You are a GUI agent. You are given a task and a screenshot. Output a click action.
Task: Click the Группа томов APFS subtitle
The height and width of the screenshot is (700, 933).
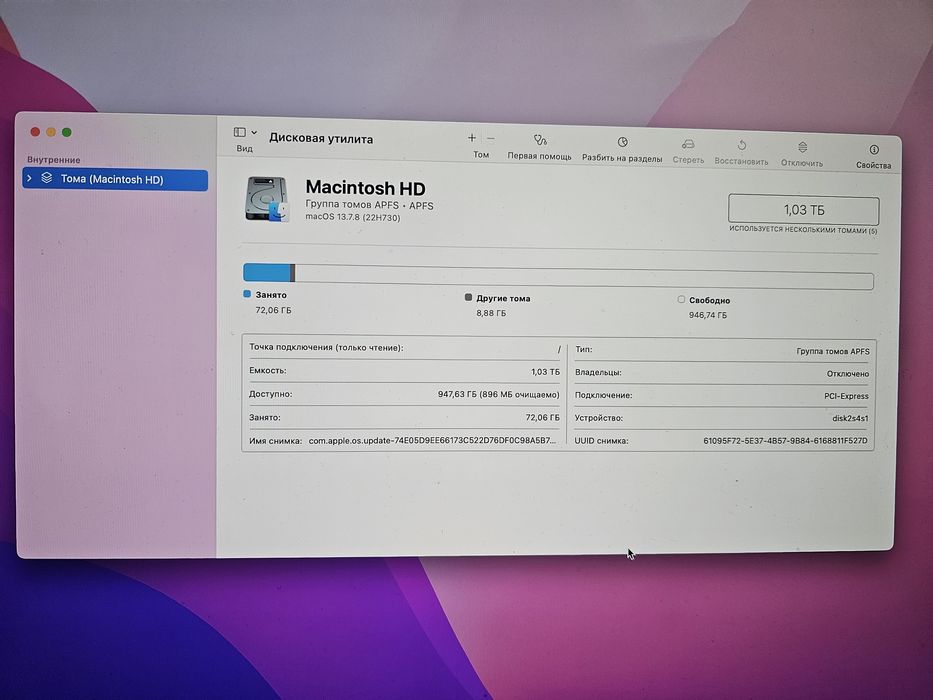tap(370, 205)
